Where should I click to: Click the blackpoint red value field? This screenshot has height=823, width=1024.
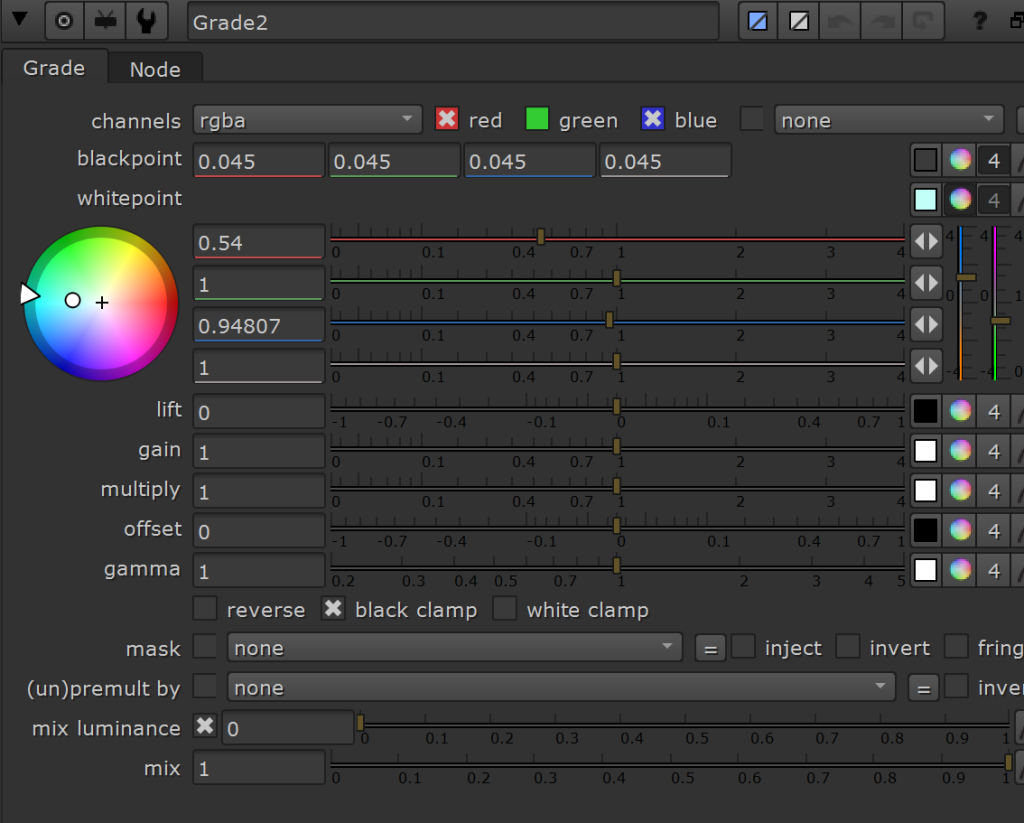pyautogui.click(x=259, y=161)
